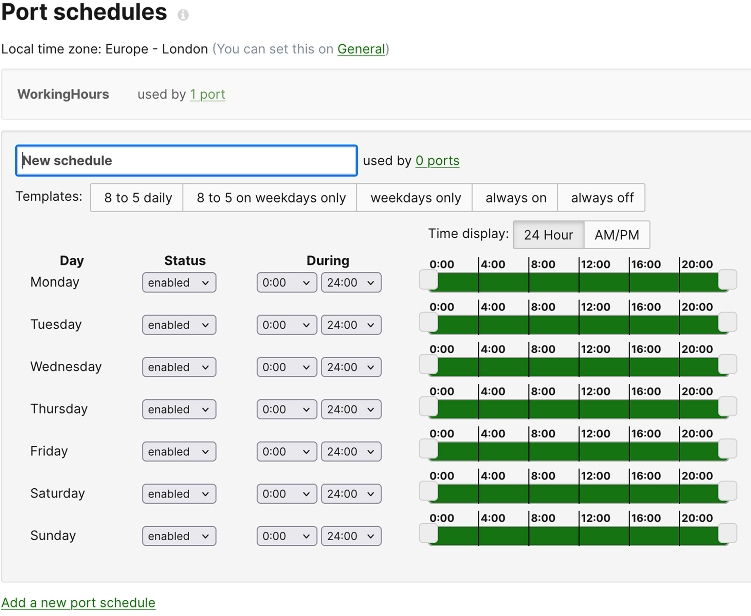
Task: Click Wednesday timeline end slider handle
Action: coord(727,364)
